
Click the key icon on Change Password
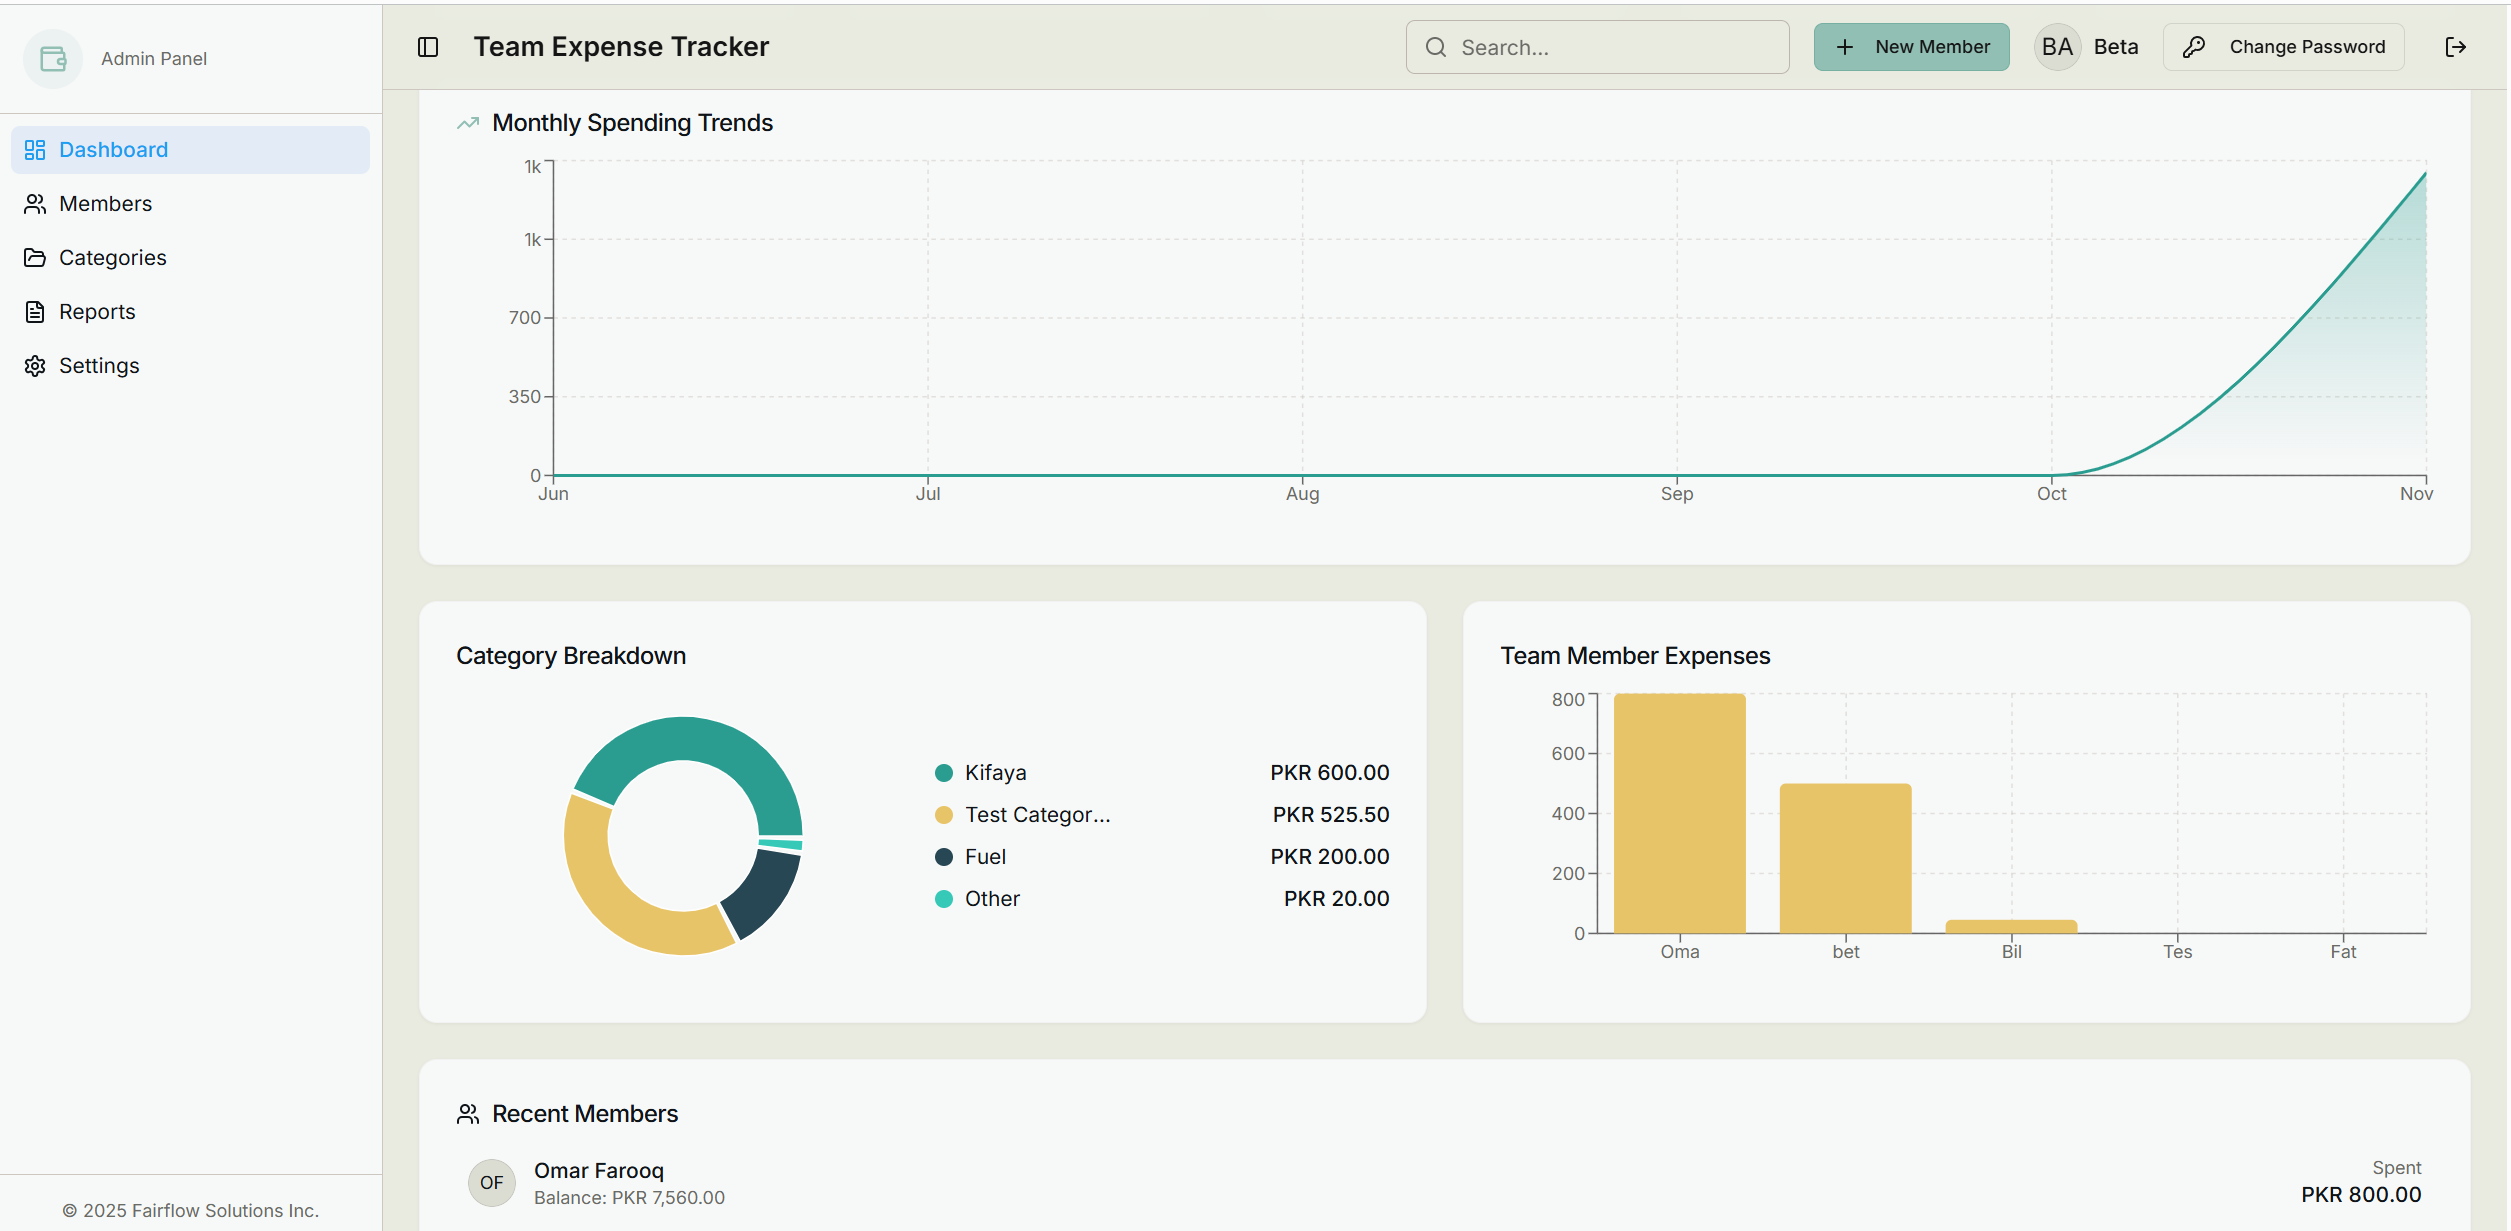tap(2194, 46)
